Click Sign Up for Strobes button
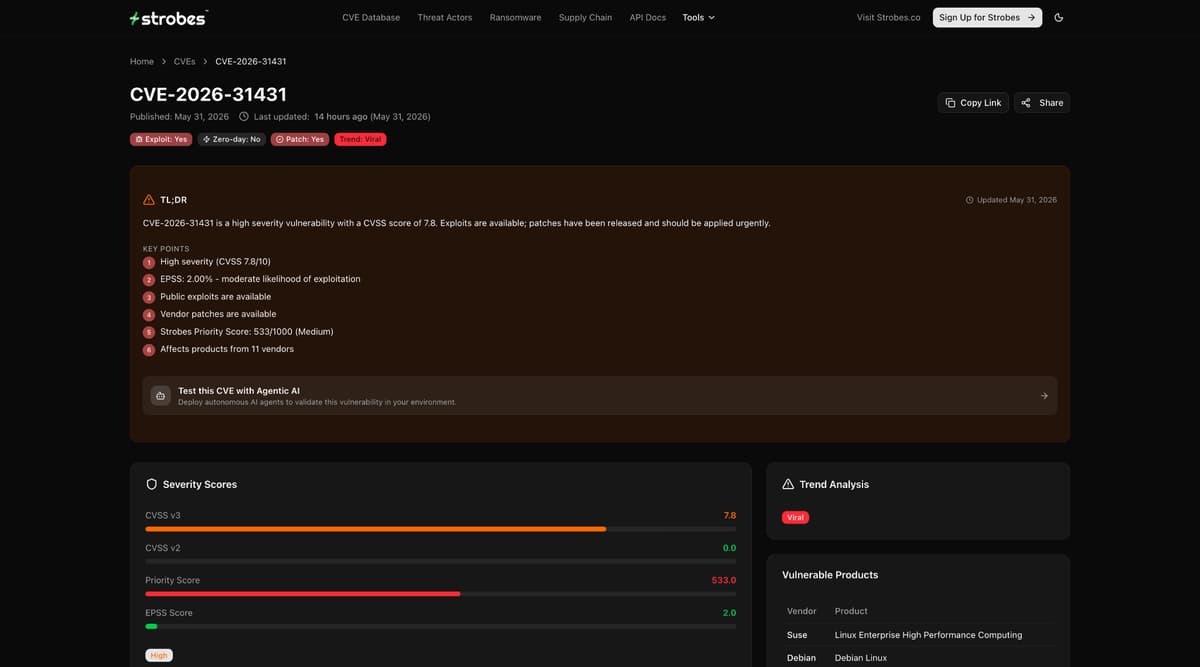1200x667 pixels. coord(987,17)
